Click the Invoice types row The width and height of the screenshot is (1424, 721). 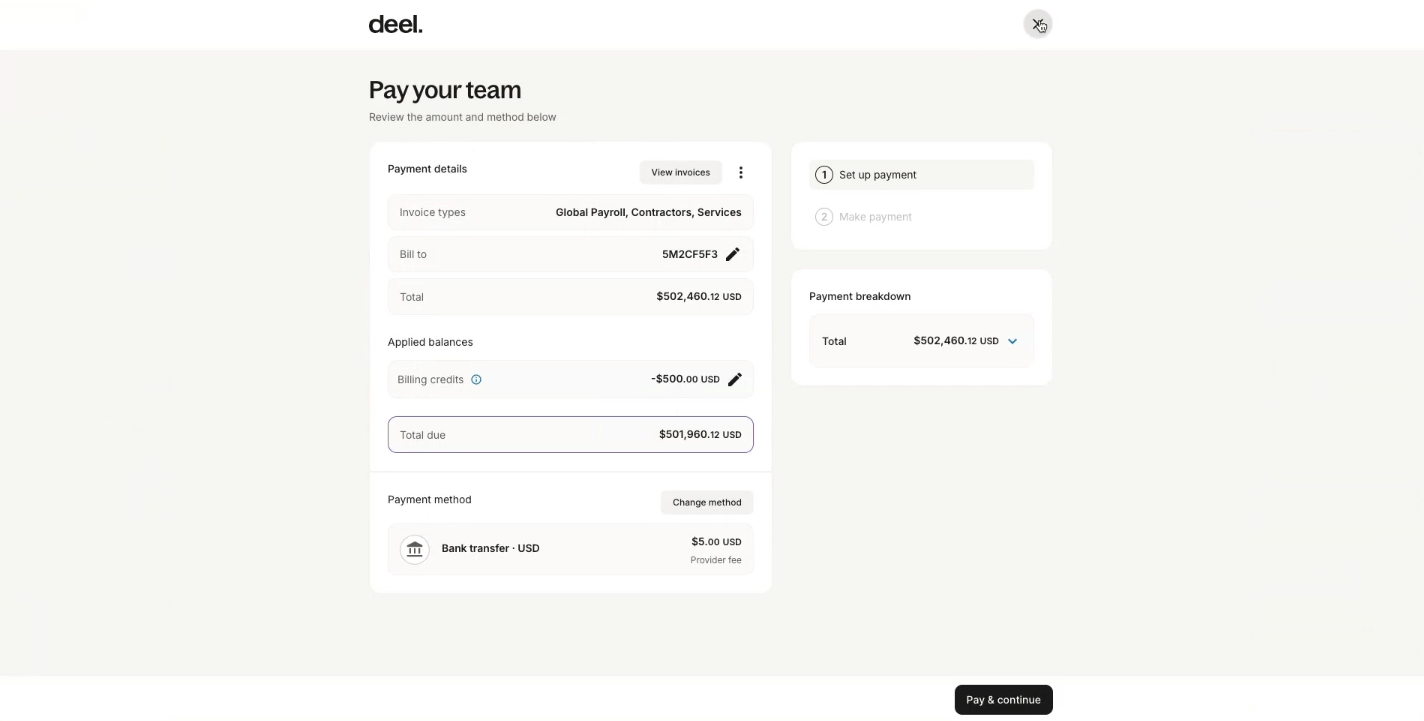[x=570, y=212]
